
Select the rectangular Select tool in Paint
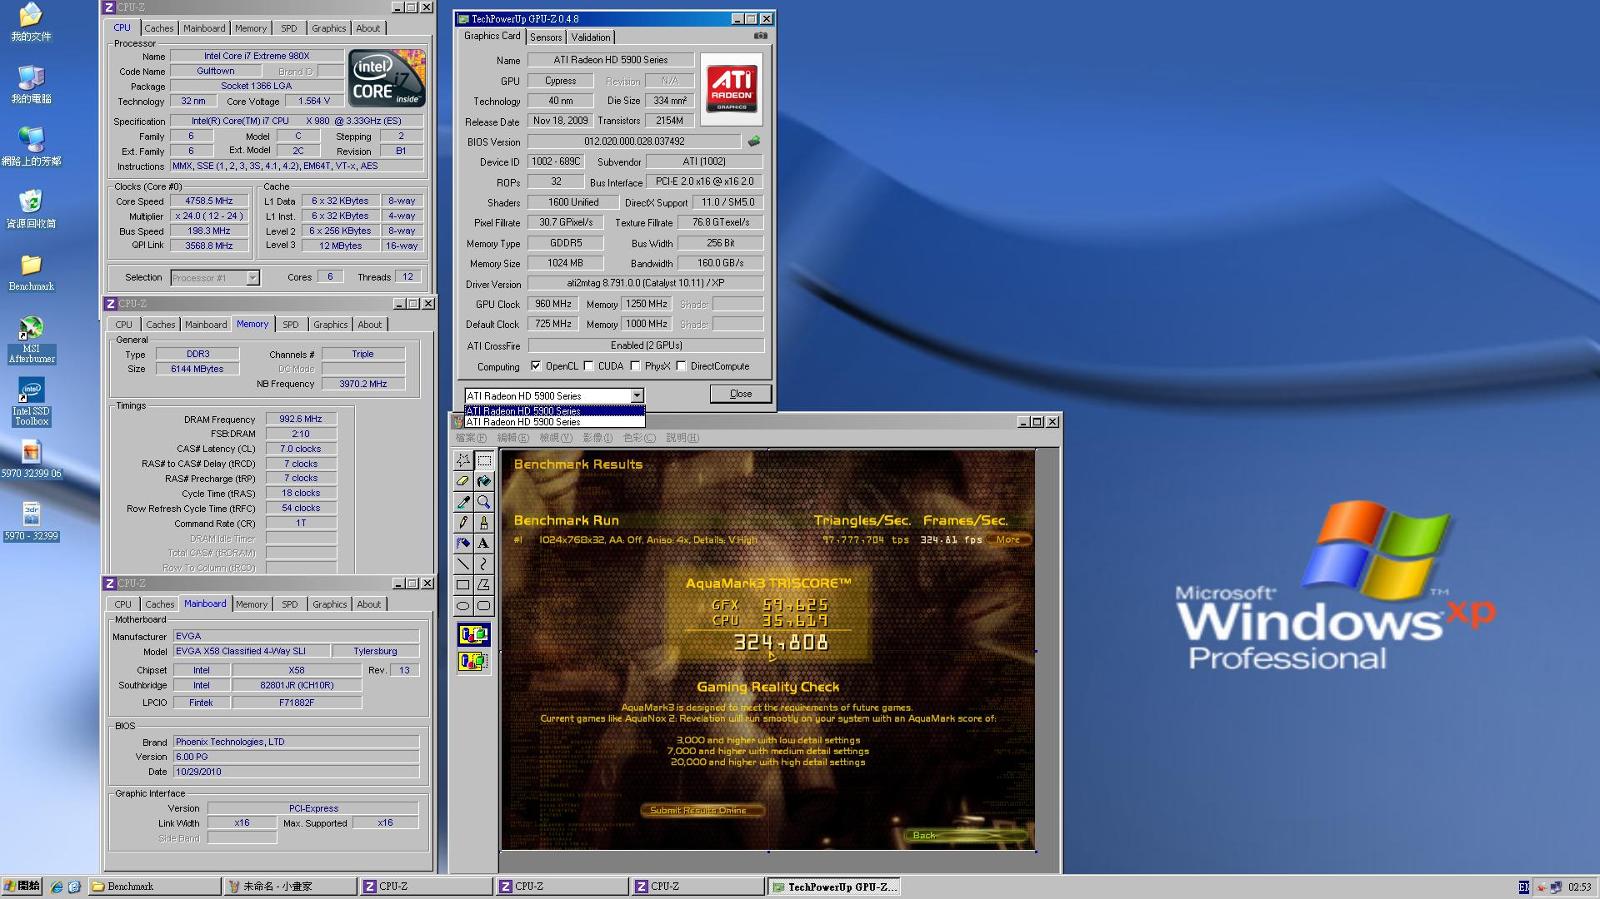tap(484, 460)
